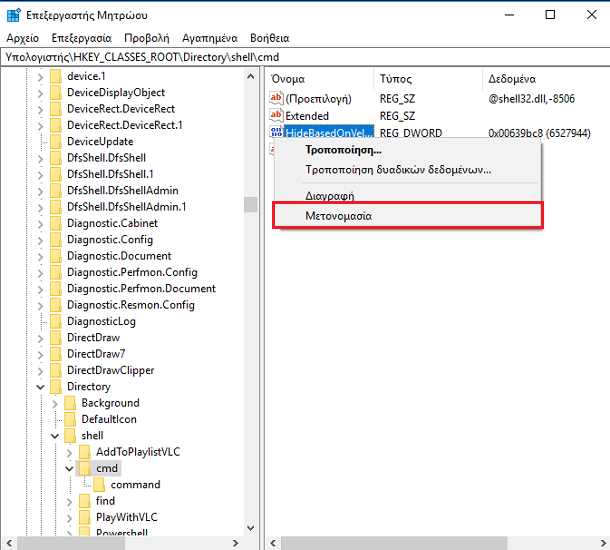This screenshot has height=550, width=610.
Task: Click the string icon of (Προεπιλογή) value
Action: click(x=276, y=98)
